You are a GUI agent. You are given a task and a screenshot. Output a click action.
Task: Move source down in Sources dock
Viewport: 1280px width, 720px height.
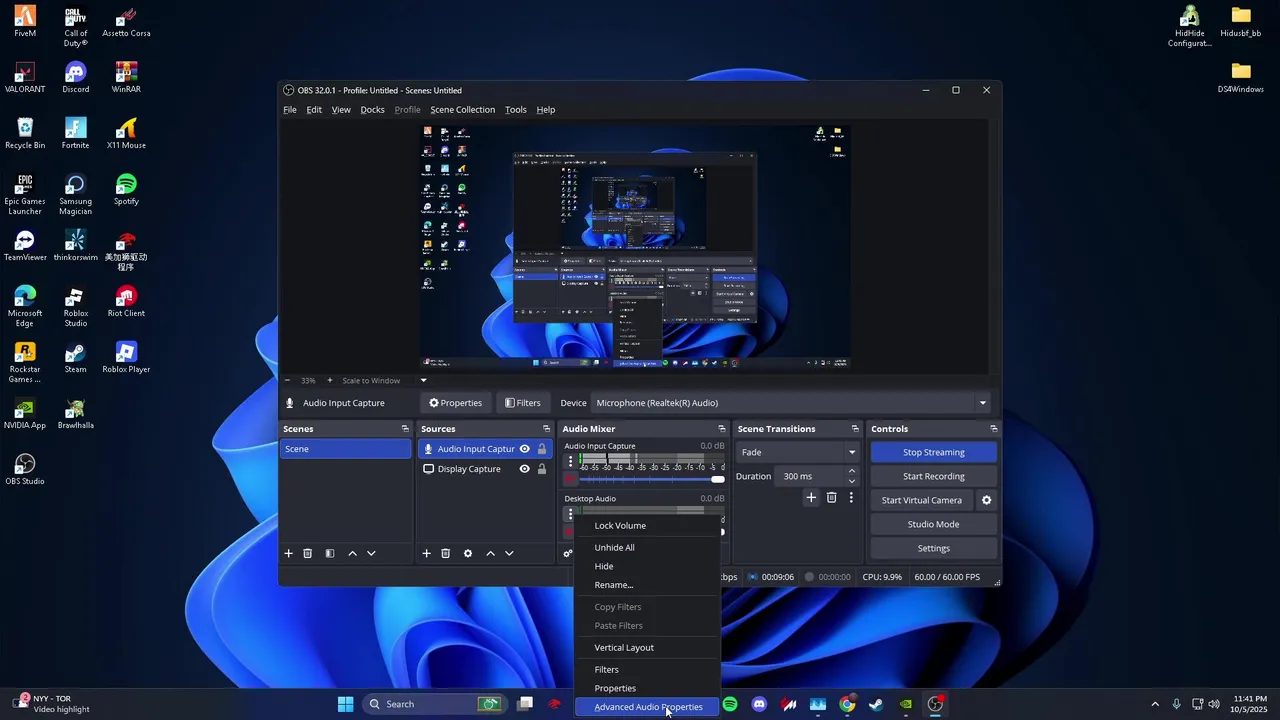pos(509,553)
